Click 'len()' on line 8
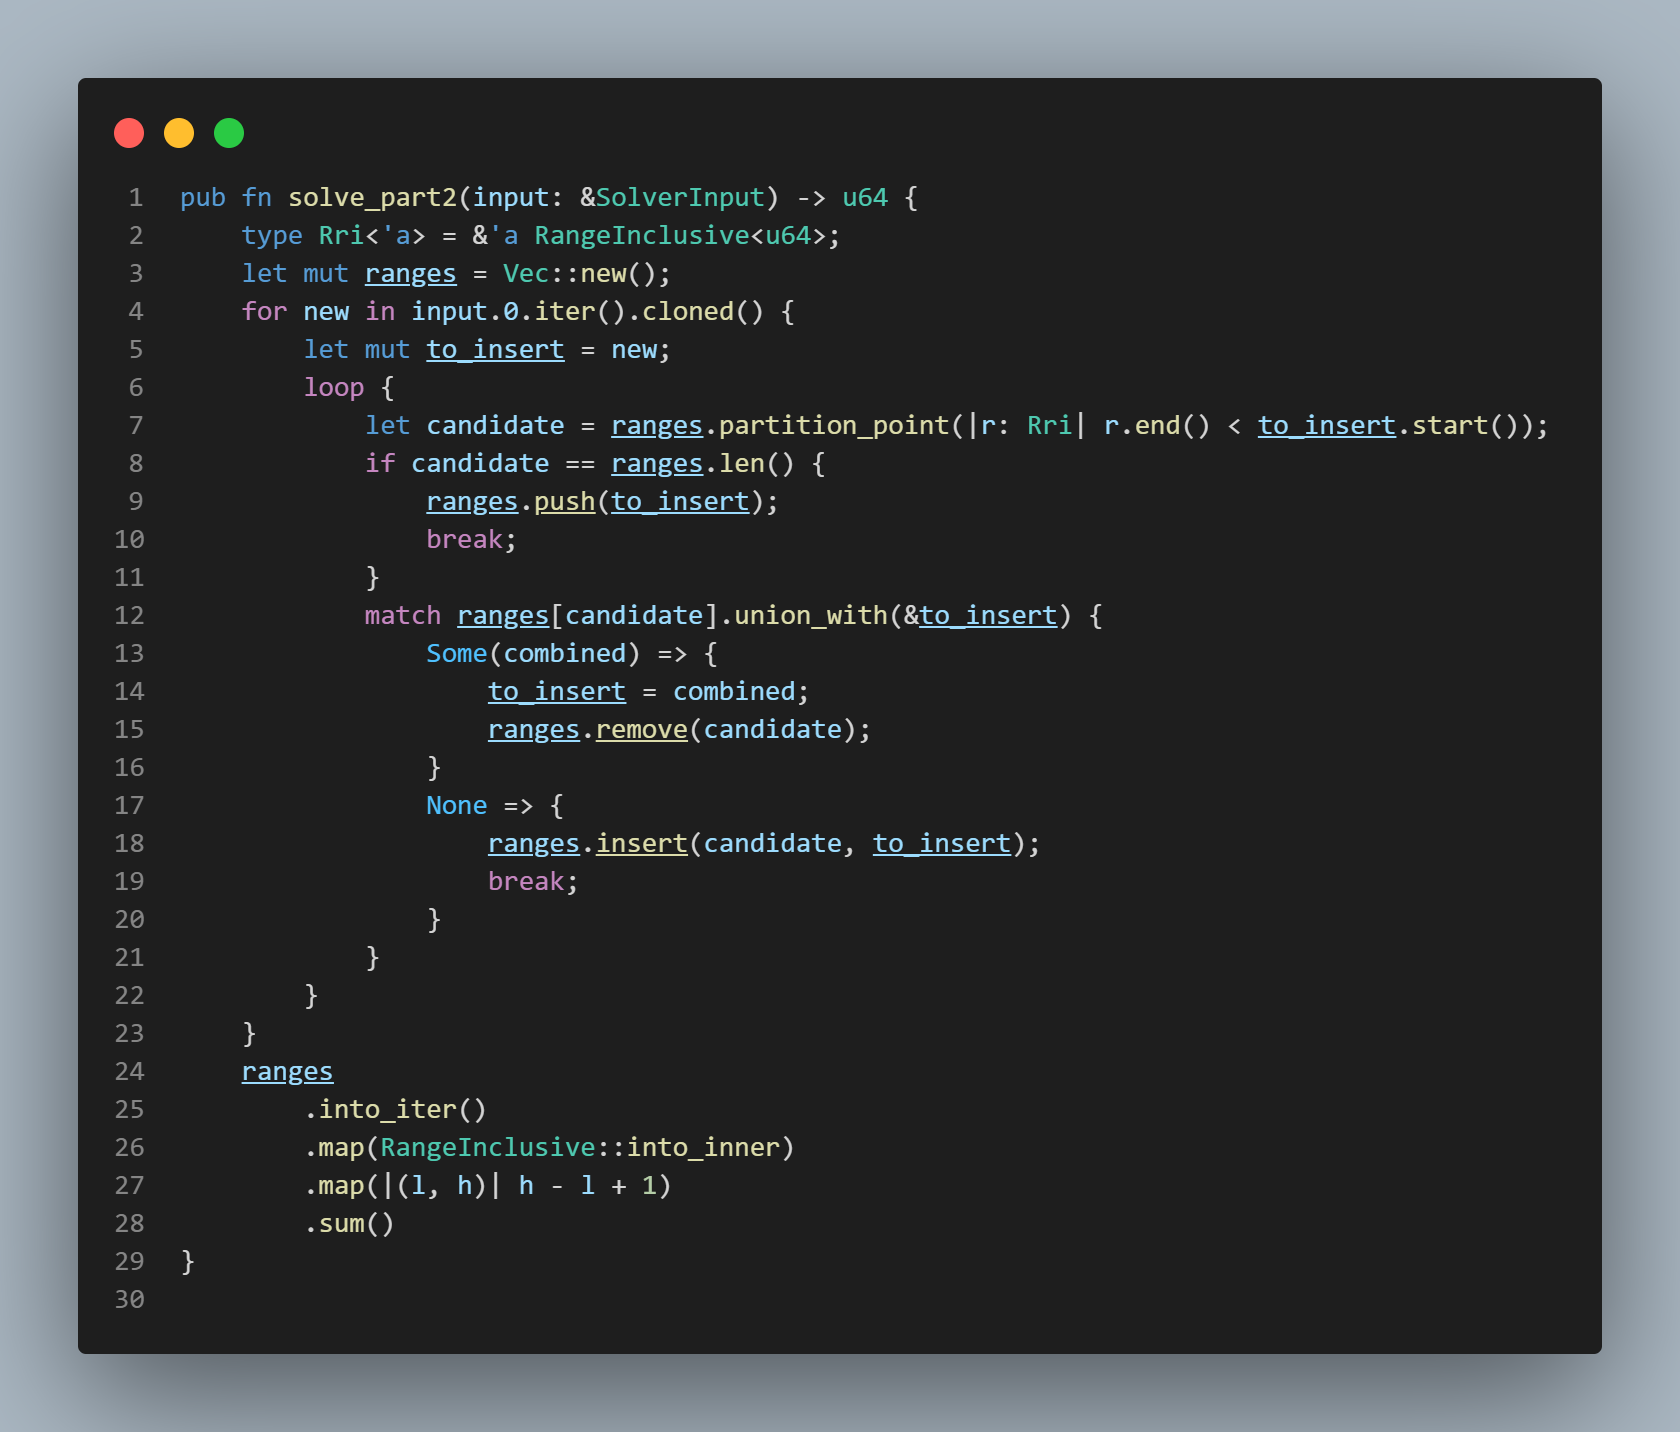 tap(757, 464)
